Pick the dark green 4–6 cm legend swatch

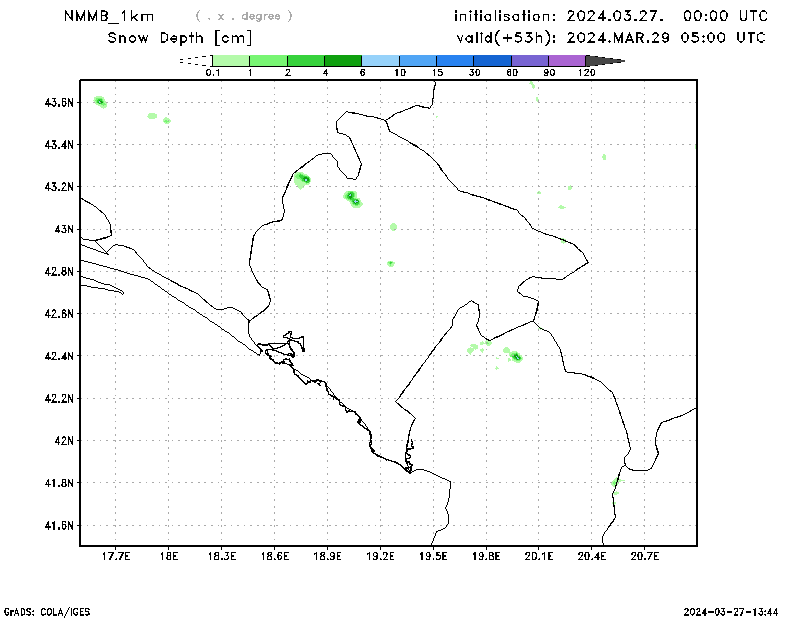click(x=343, y=61)
